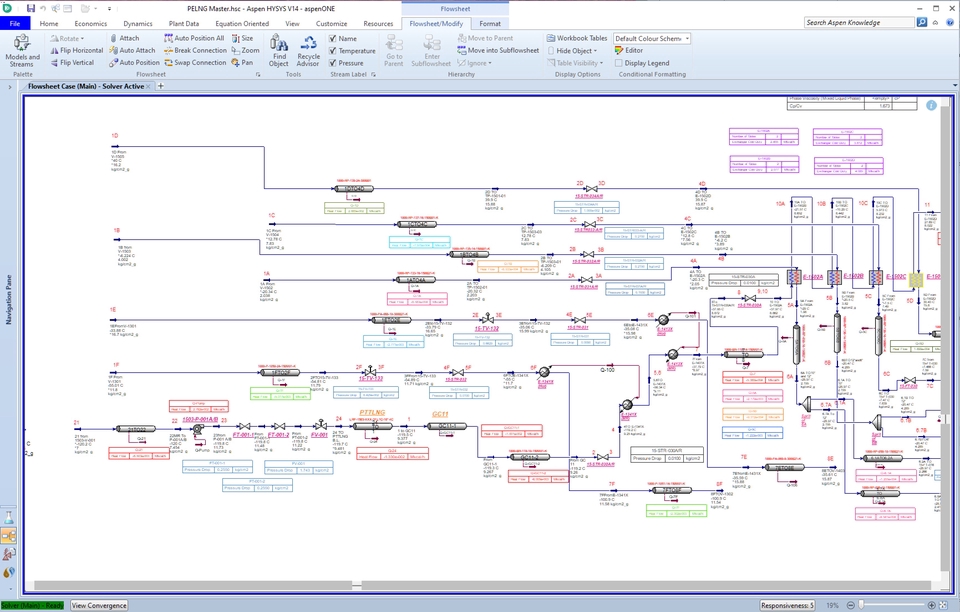Switch to the Dynamics ribbon tab
960x612 pixels.
(x=137, y=23)
